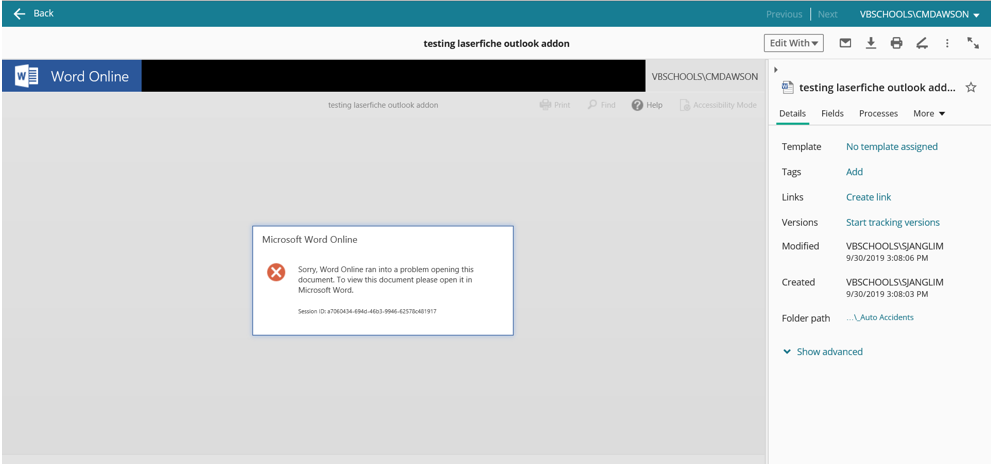Click the Word Online logo
The height and width of the screenshot is (464, 994).
point(72,76)
